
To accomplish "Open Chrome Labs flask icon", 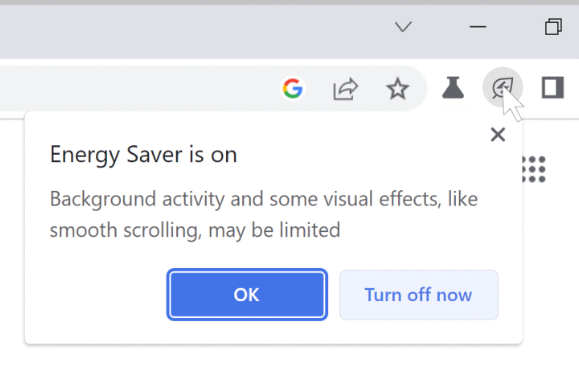I will (453, 88).
